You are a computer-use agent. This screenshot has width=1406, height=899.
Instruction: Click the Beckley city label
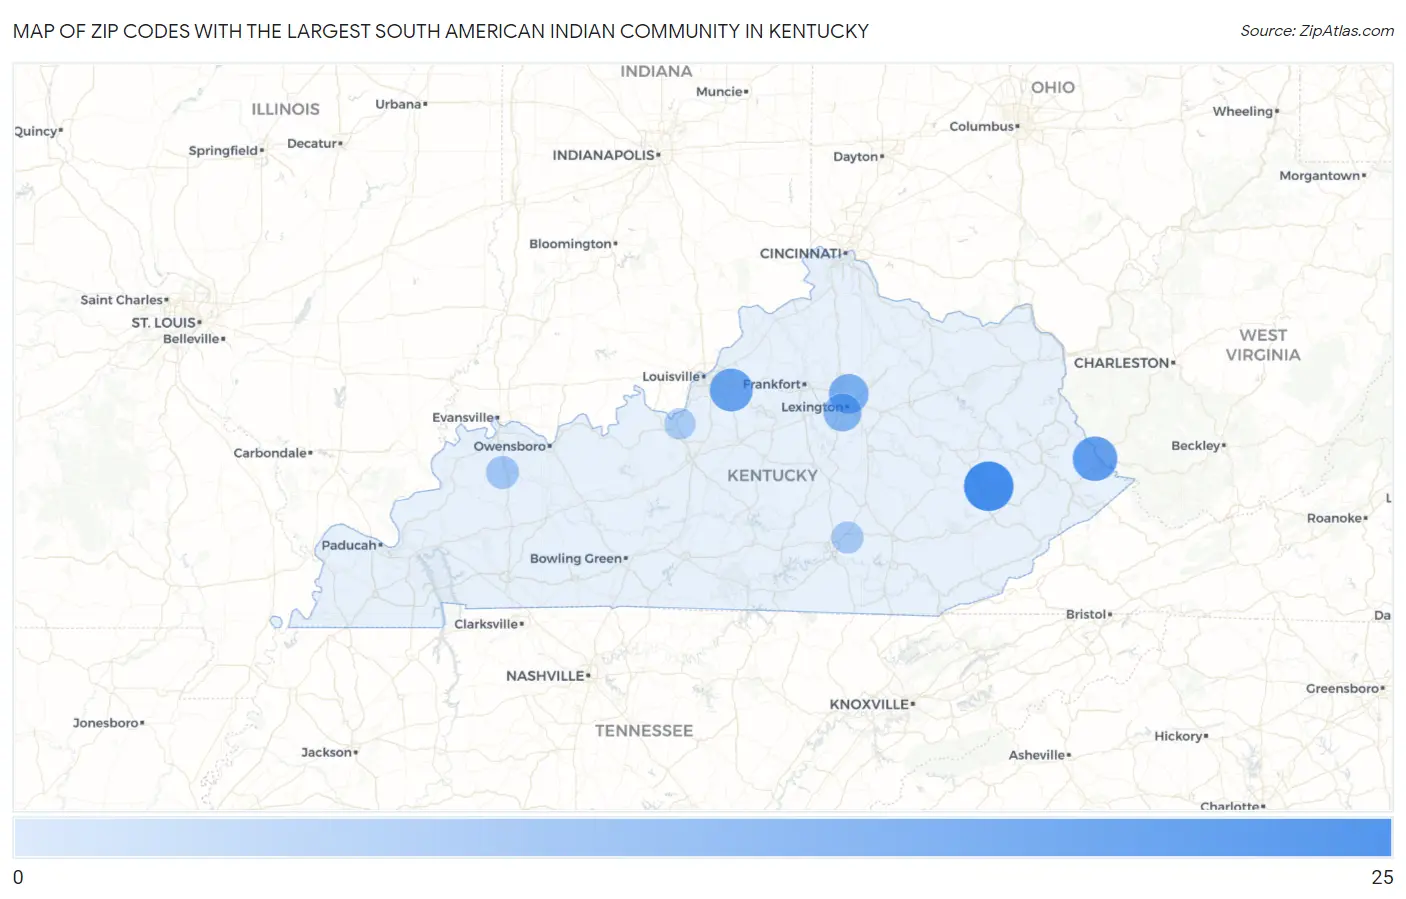[1196, 446]
